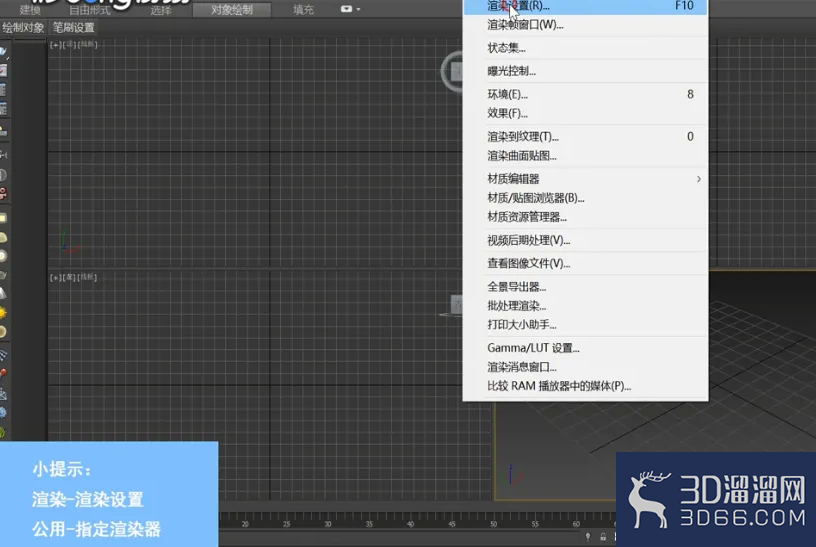Screen dimensions: 816x547
Task: Open 材质/贴图浏览器(B)... menu item
Action: [585, 198]
